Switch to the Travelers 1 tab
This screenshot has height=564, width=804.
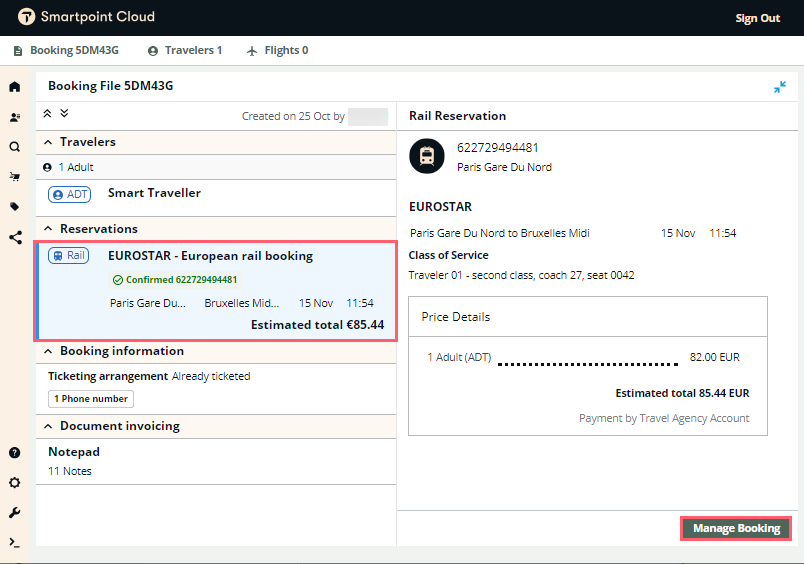185,50
